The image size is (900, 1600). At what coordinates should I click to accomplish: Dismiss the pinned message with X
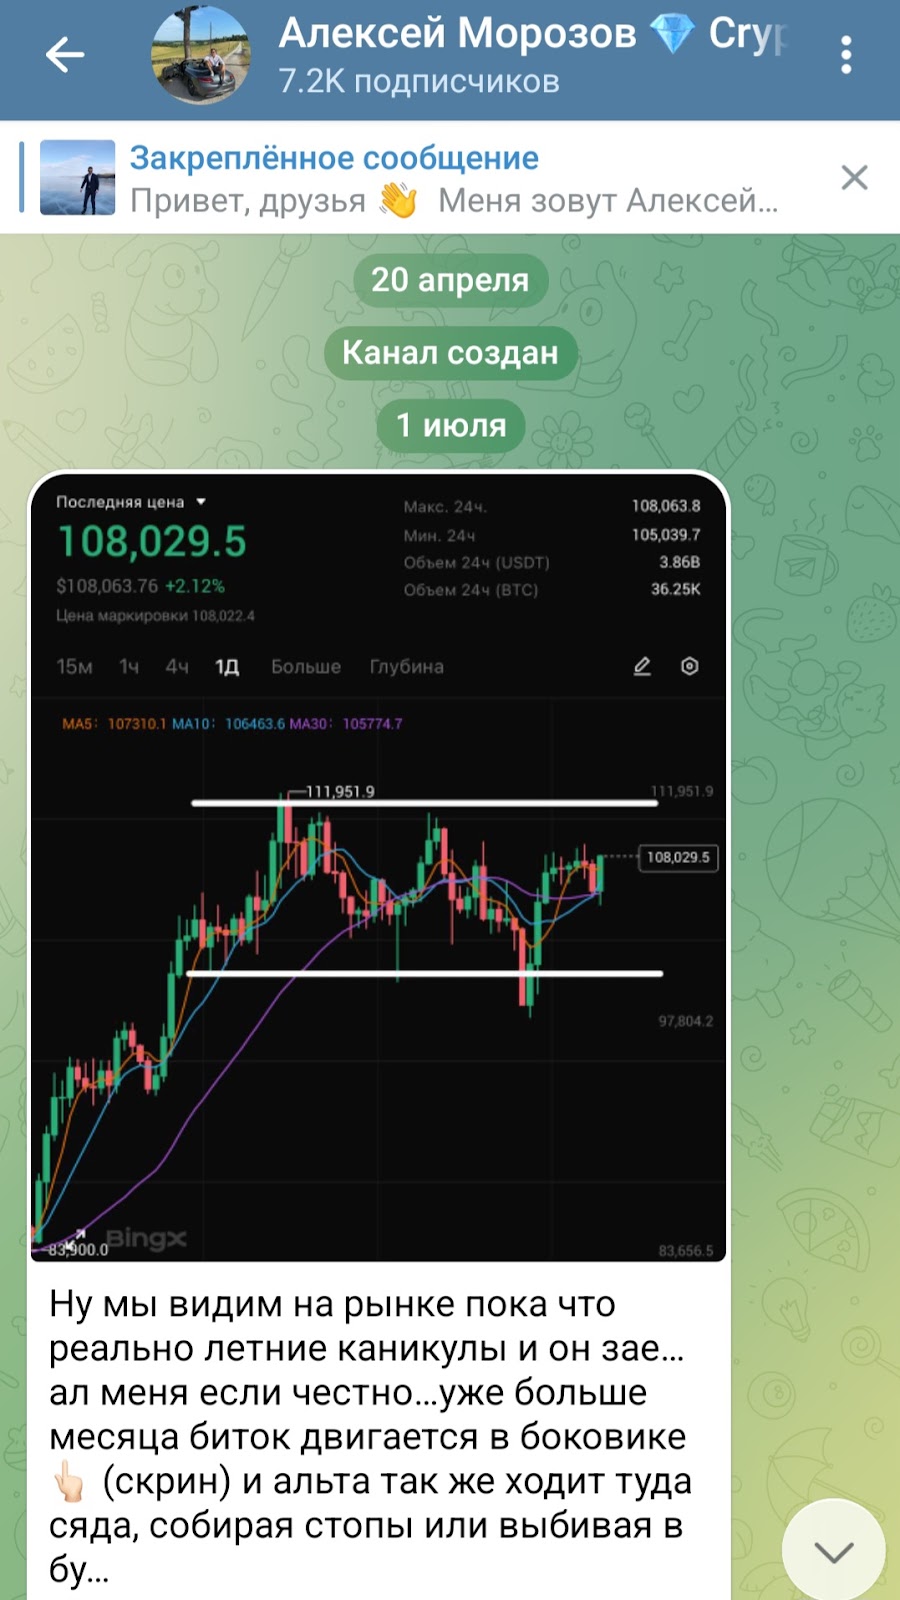[854, 178]
